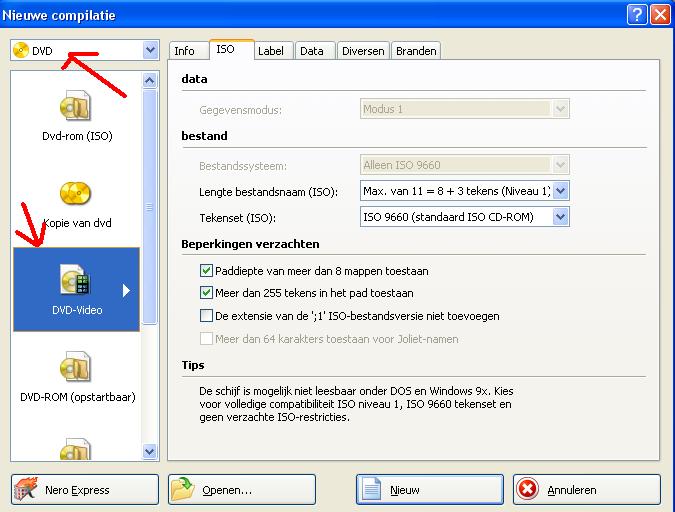Switch to the Info tab
This screenshot has width=675, height=512.
tap(189, 51)
